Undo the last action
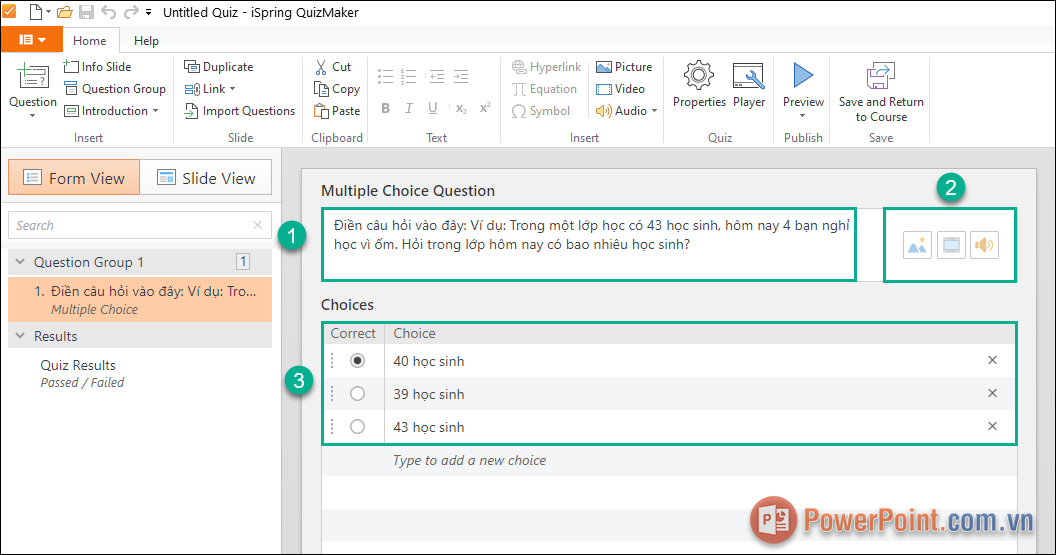 (x=108, y=12)
